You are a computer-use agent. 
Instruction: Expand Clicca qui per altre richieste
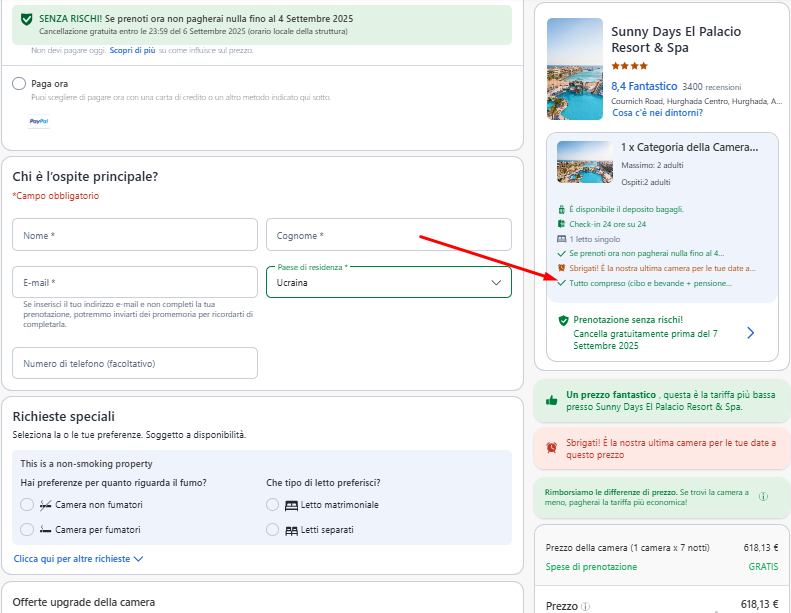(78, 559)
